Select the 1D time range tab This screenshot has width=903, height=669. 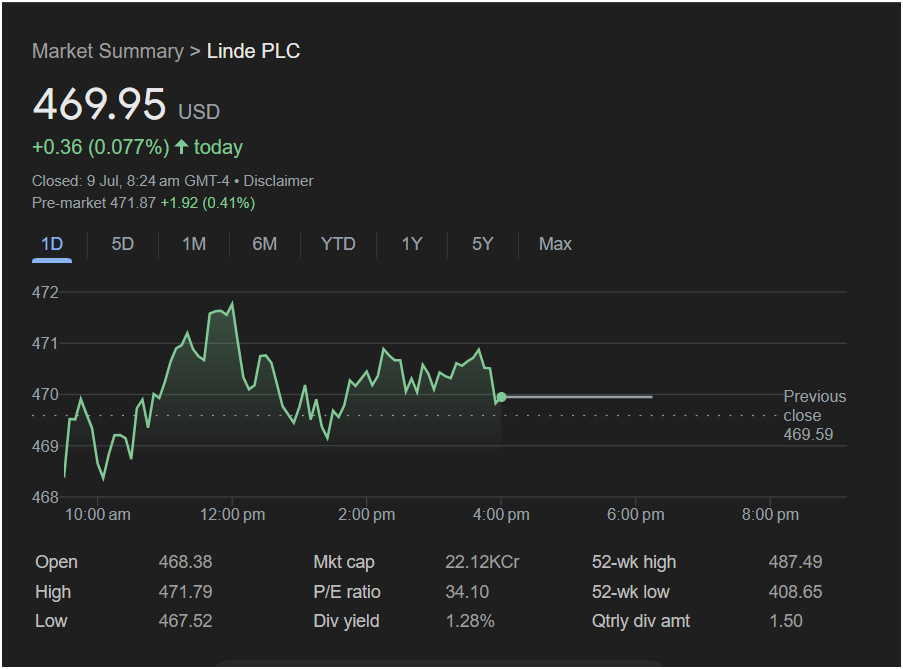pyautogui.click(x=52, y=244)
